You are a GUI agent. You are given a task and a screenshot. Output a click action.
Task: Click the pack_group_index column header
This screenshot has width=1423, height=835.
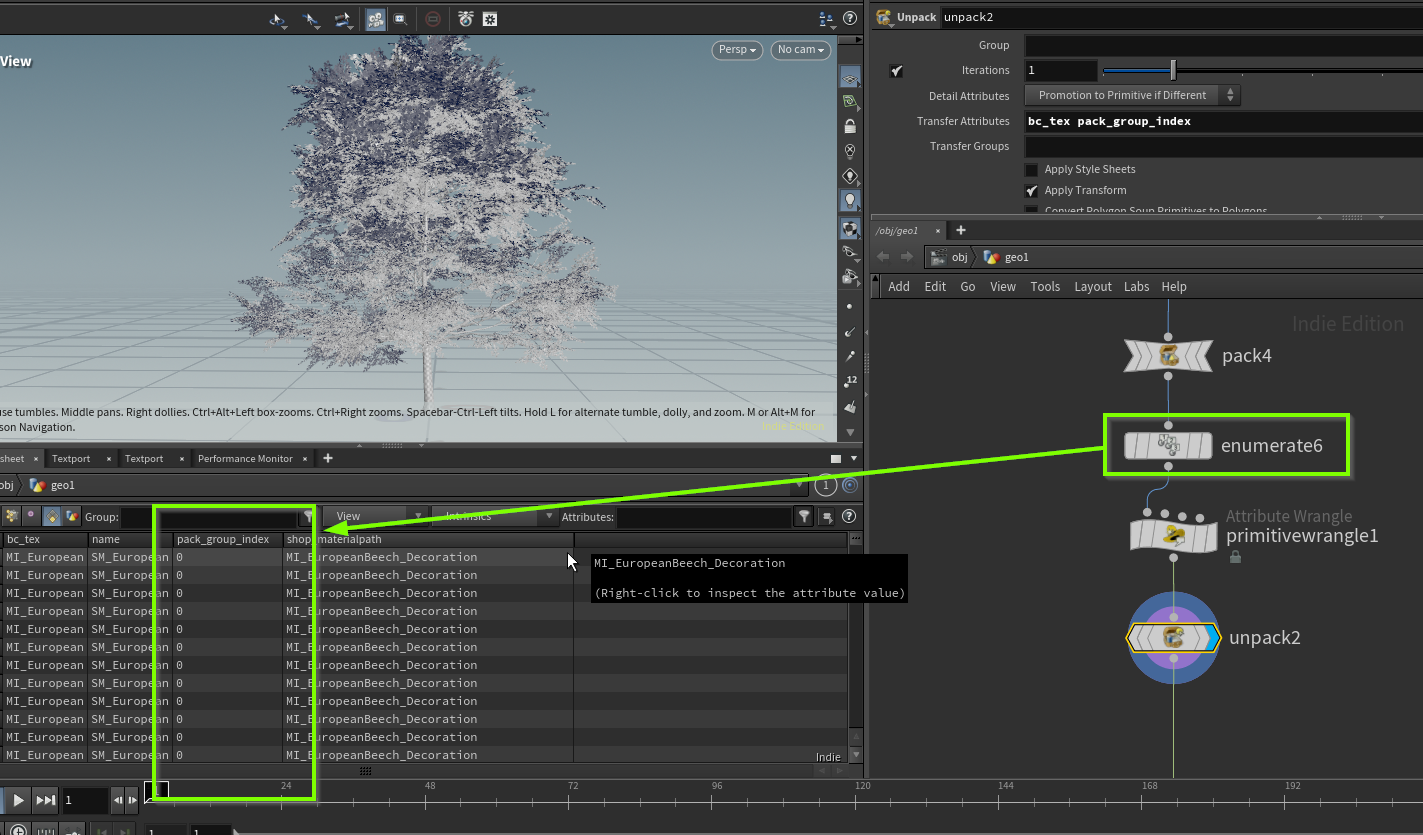223,540
